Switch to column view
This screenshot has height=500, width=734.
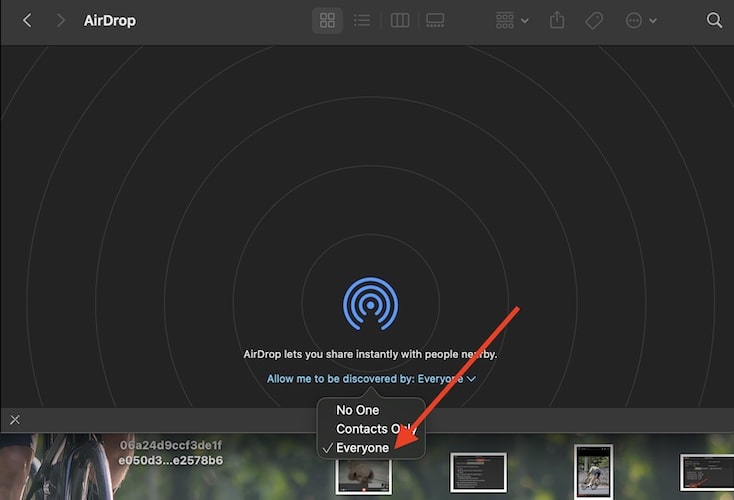click(x=399, y=20)
